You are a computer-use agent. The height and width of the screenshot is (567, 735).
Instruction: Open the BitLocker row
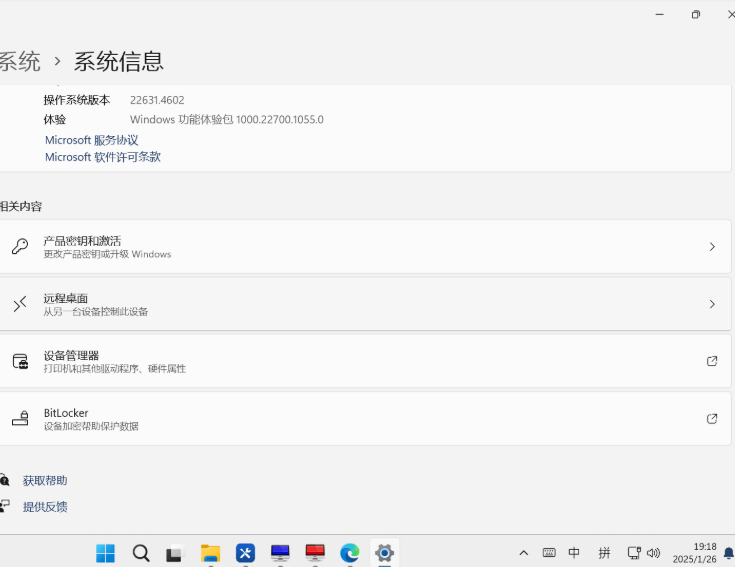[x=365, y=419]
